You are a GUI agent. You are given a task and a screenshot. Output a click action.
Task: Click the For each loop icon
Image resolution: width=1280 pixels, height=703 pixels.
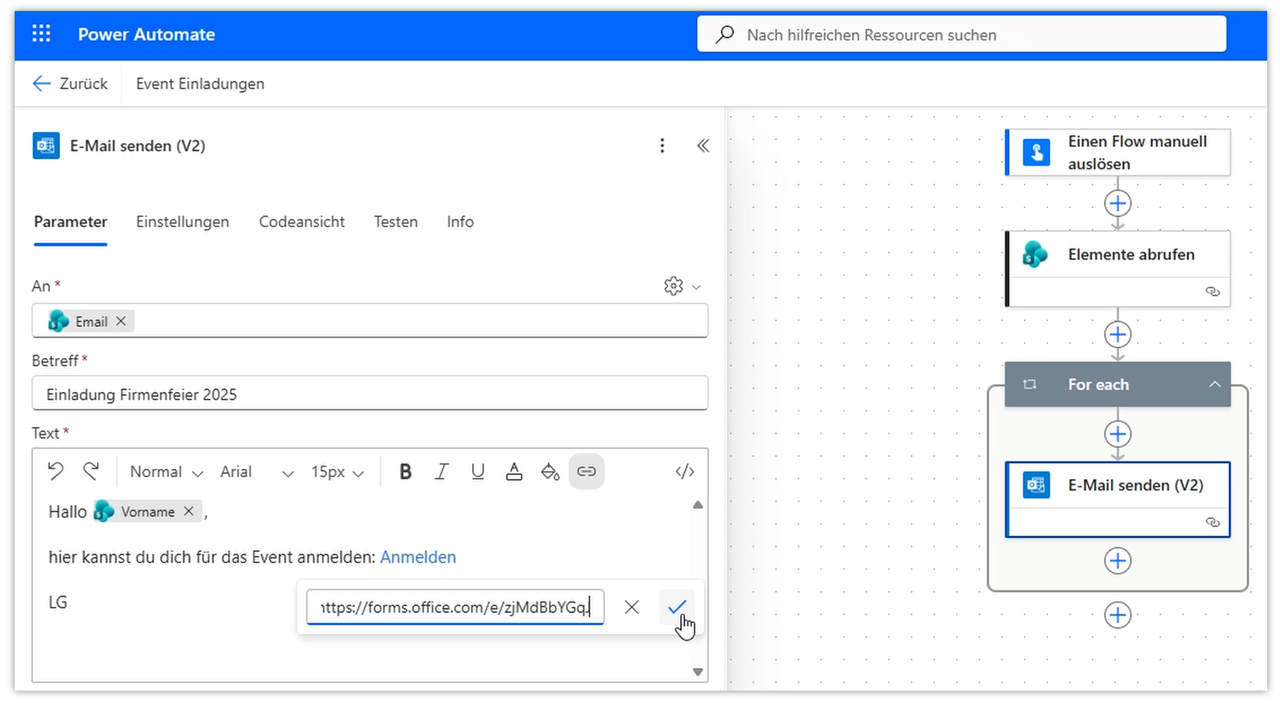coord(1029,384)
